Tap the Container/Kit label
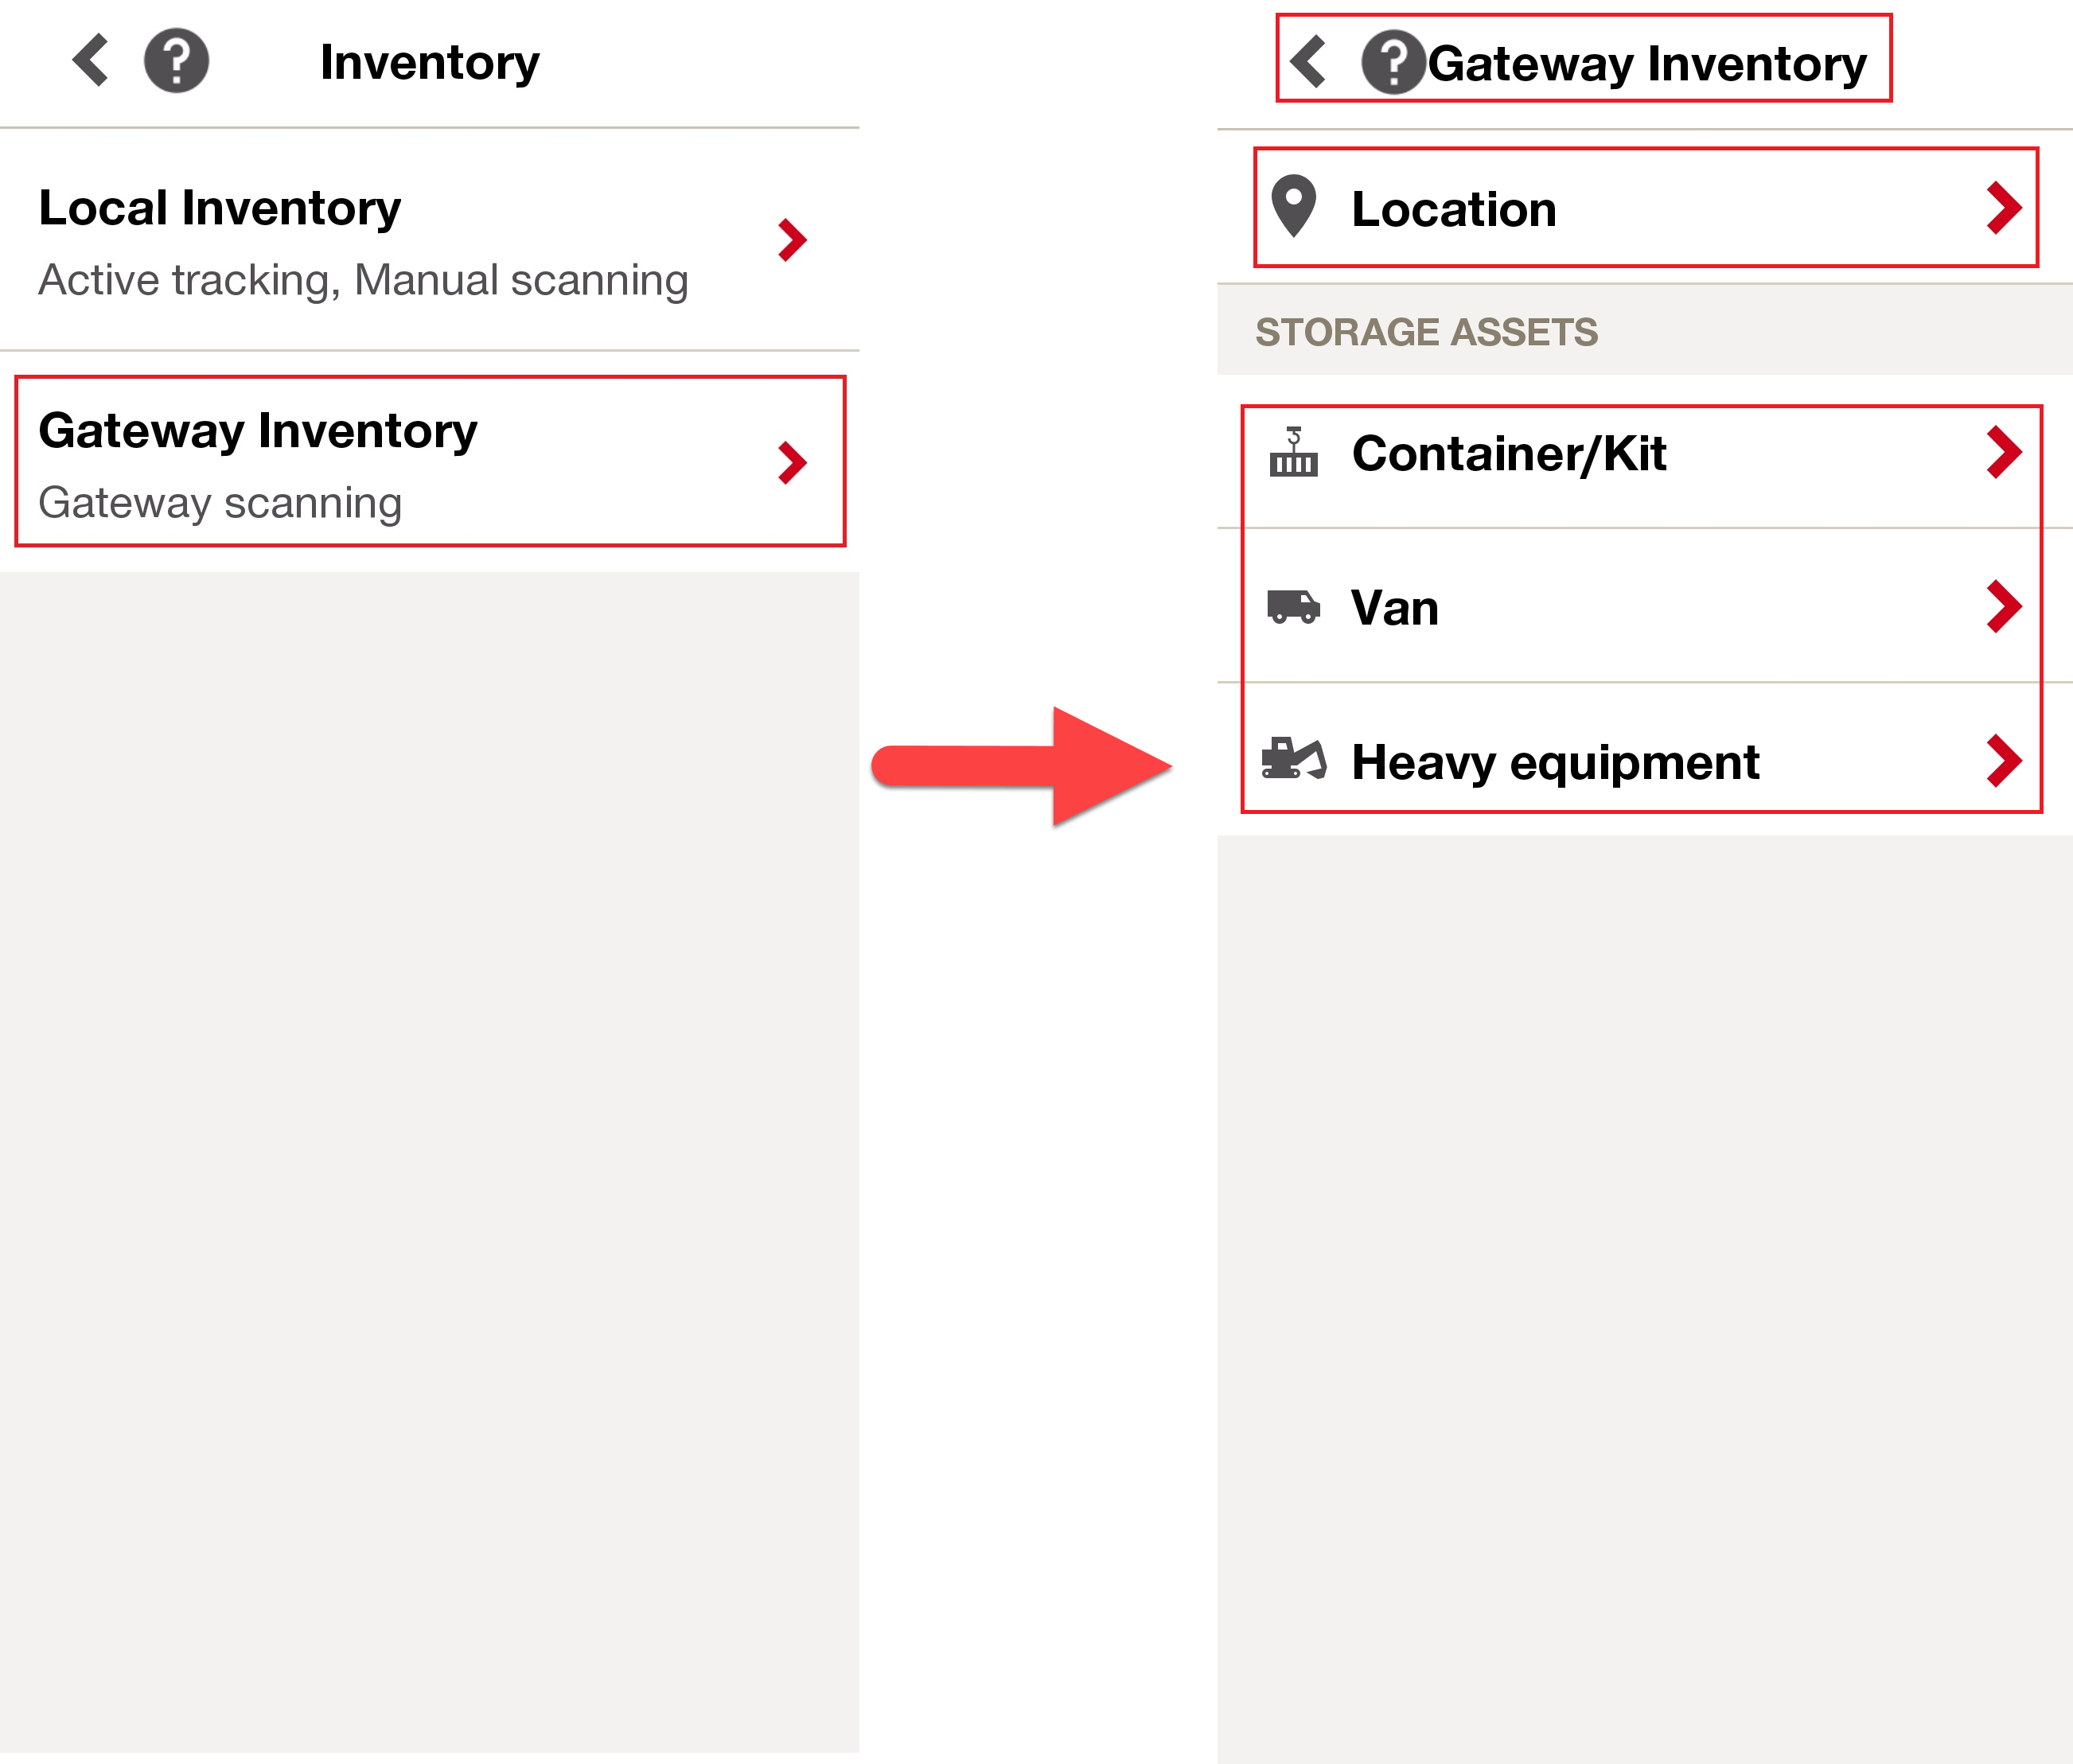The image size is (2073, 1764). point(1508,454)
